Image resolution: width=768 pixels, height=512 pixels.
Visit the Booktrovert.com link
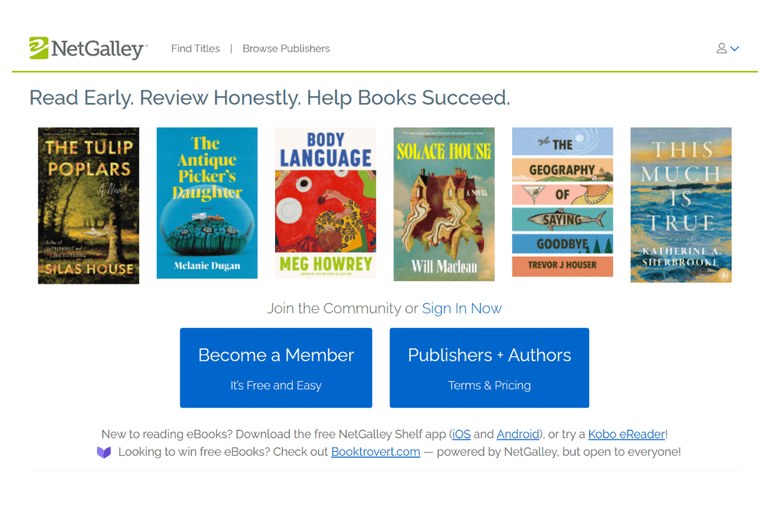click(x=376, y=452)
